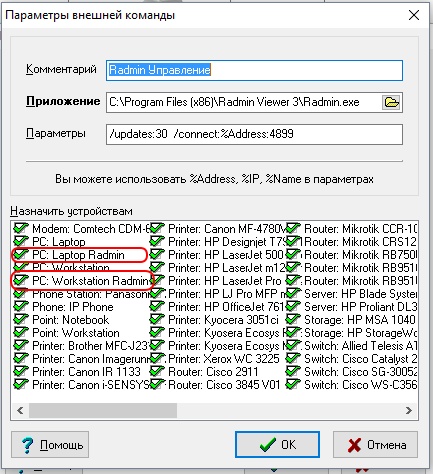The height and width of the screenshot is (474, 433).
Task: Select Router: Mikrotik CRS12 text
Action: click(x=361, y=242)
